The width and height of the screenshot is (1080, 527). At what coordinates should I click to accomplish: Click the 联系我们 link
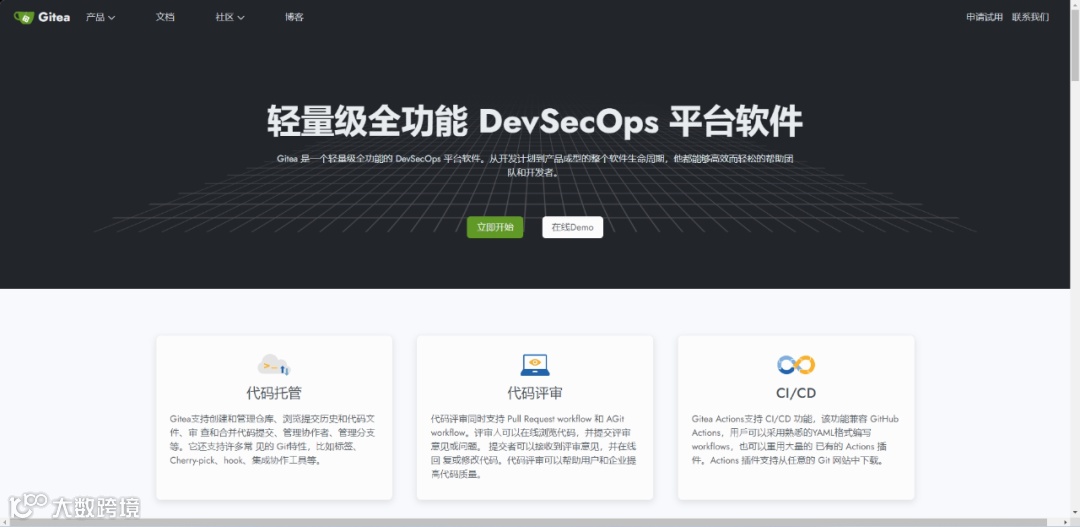click(1030, 17)
